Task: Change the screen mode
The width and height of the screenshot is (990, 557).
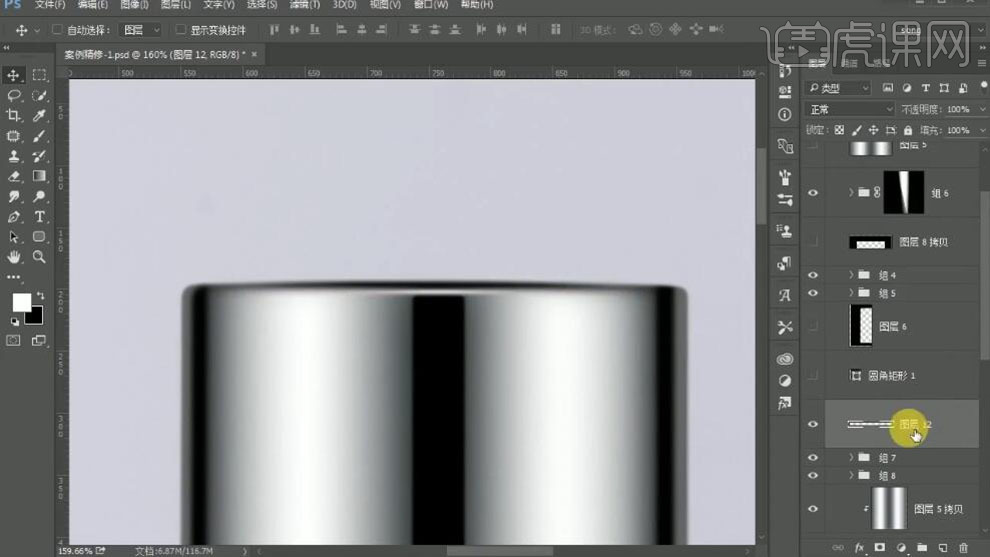Action: click(39, 340)
